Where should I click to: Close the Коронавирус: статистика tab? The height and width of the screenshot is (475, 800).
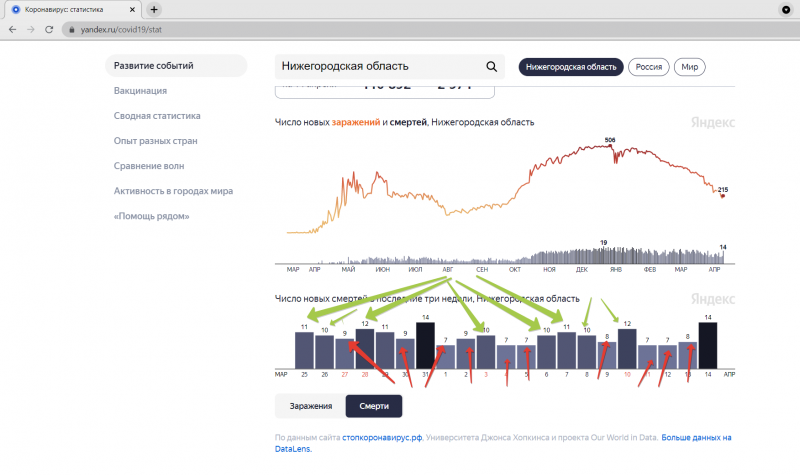coord(135,9)
